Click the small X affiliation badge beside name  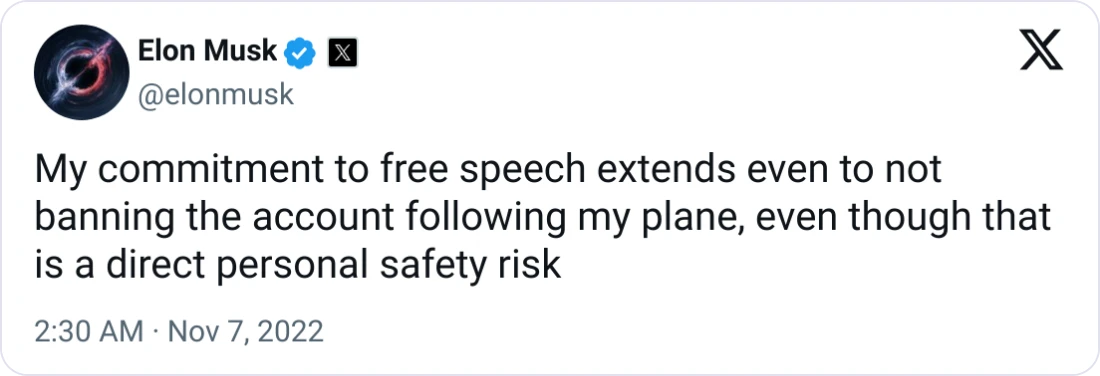tap(343, 53)
